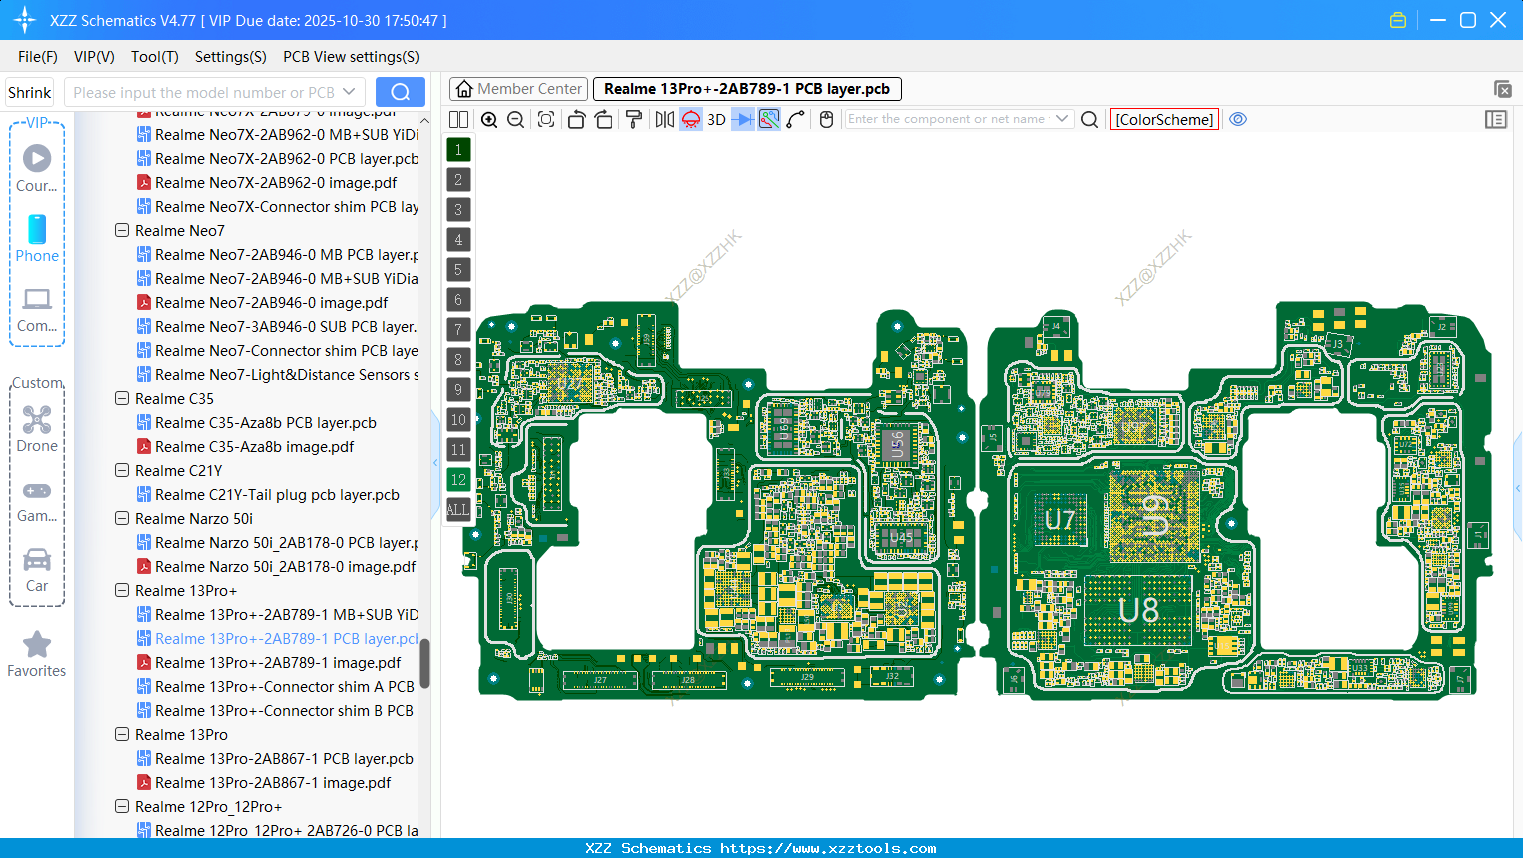The width and height of the screenshot is (1523, 858).
Task: Click the Shrink button
Action: click(x=30, y=92)
